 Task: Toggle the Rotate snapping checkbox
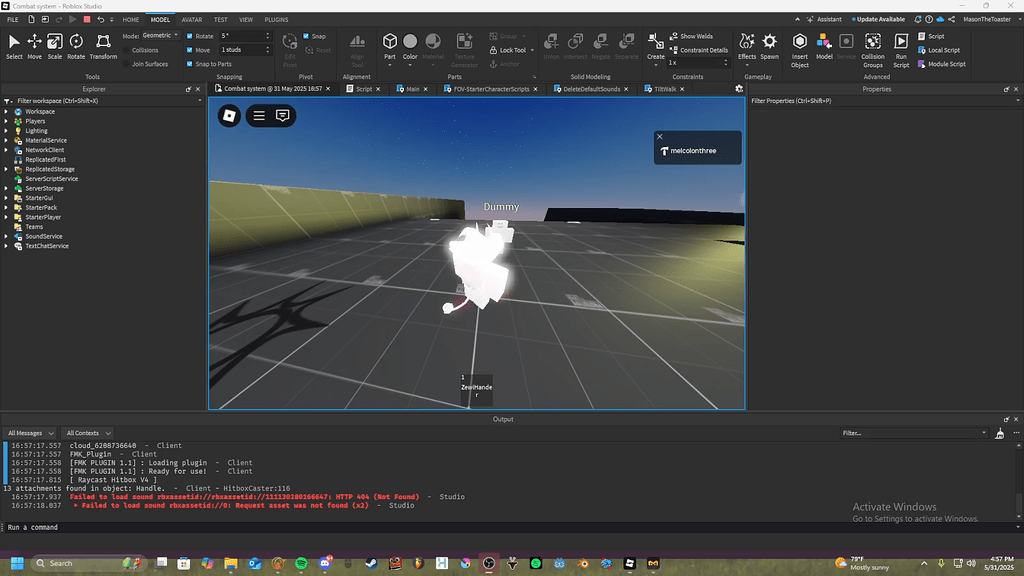[190, 37]
